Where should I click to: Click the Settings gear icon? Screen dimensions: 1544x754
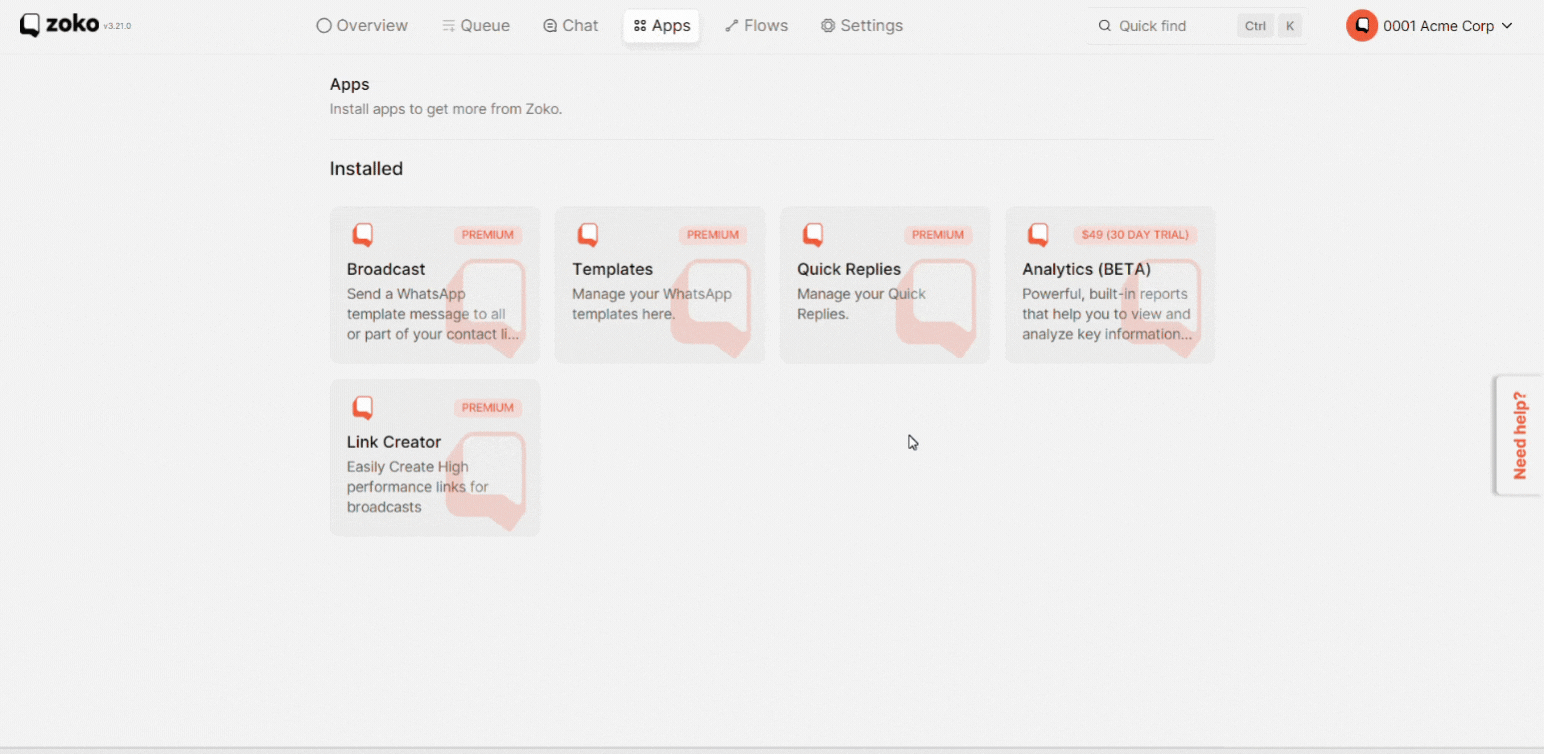click(828, 26)
